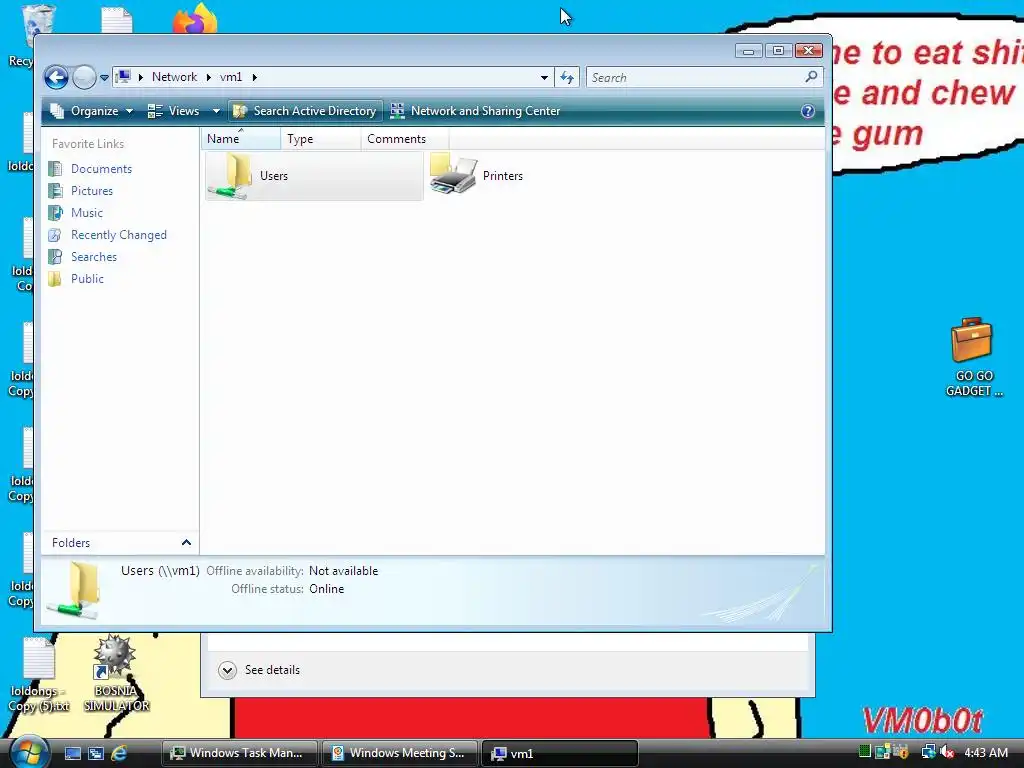Click the muted volume tray icon

tap(947, 752)
